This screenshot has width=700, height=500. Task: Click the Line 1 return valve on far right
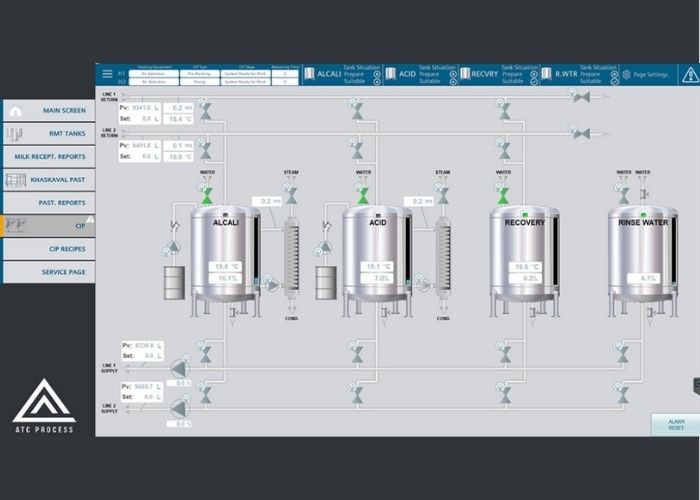click(x=578, y=96)
